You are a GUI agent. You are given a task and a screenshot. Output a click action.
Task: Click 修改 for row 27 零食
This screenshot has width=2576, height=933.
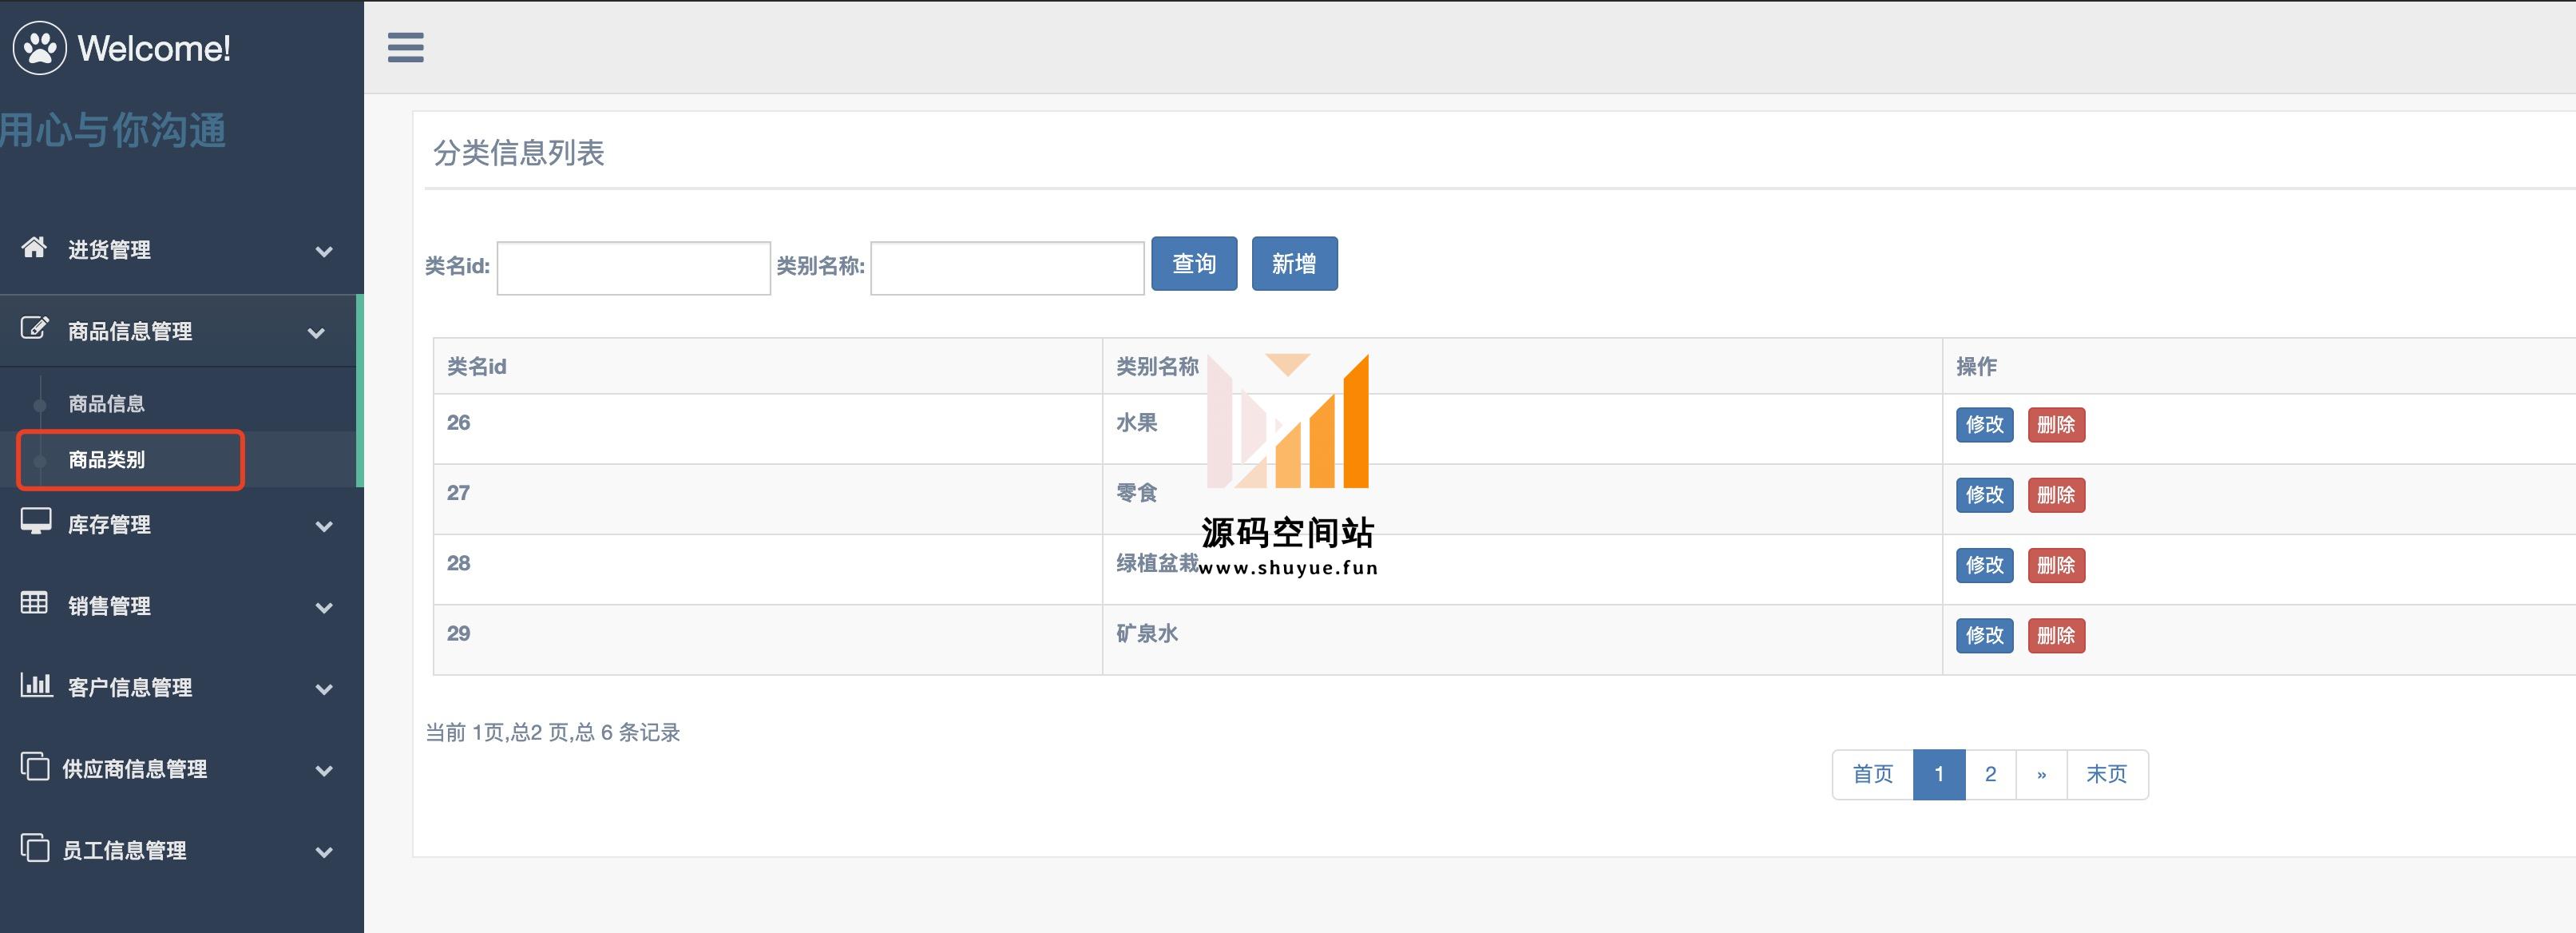point(1984,495)
